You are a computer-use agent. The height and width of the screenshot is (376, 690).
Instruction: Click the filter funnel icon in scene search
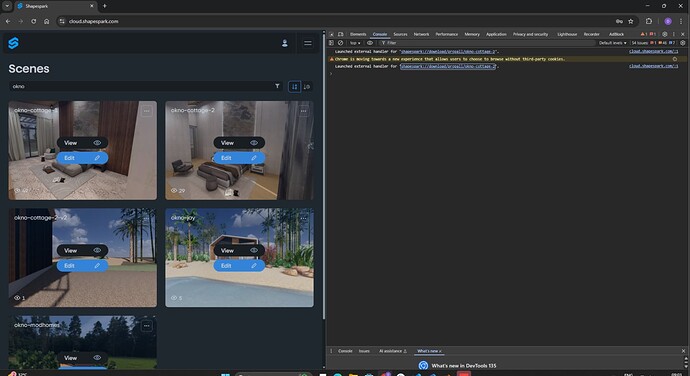277,86
